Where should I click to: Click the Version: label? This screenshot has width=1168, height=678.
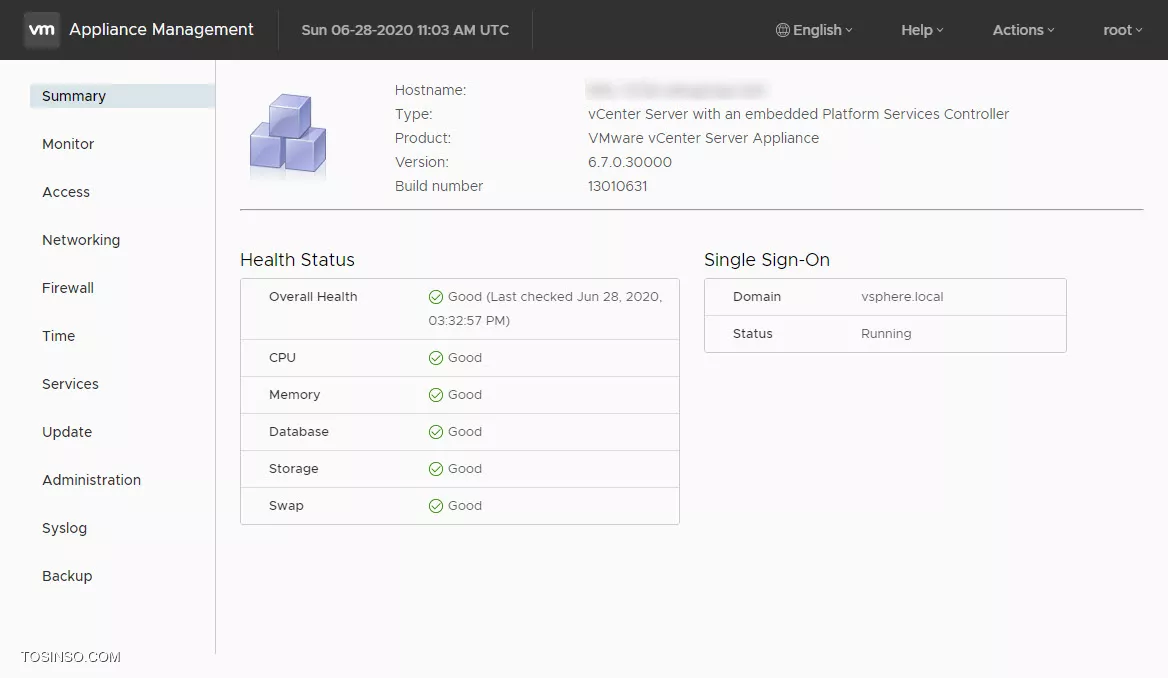(422, 162)
